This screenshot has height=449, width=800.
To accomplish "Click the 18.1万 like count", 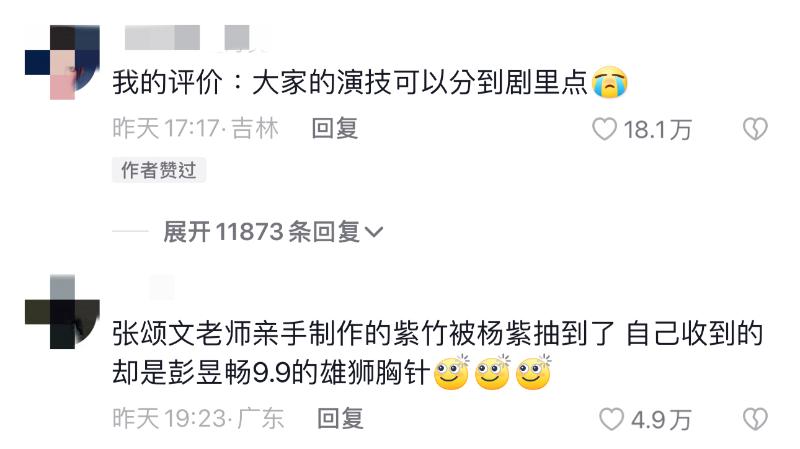I will 657,129.
